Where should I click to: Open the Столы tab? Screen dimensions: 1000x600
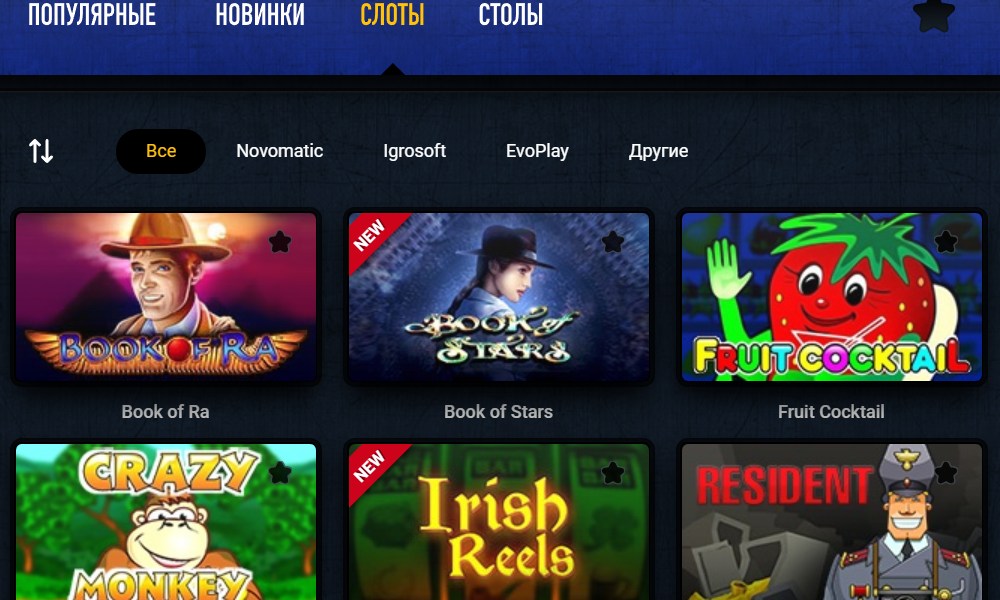tap(511, 14)
